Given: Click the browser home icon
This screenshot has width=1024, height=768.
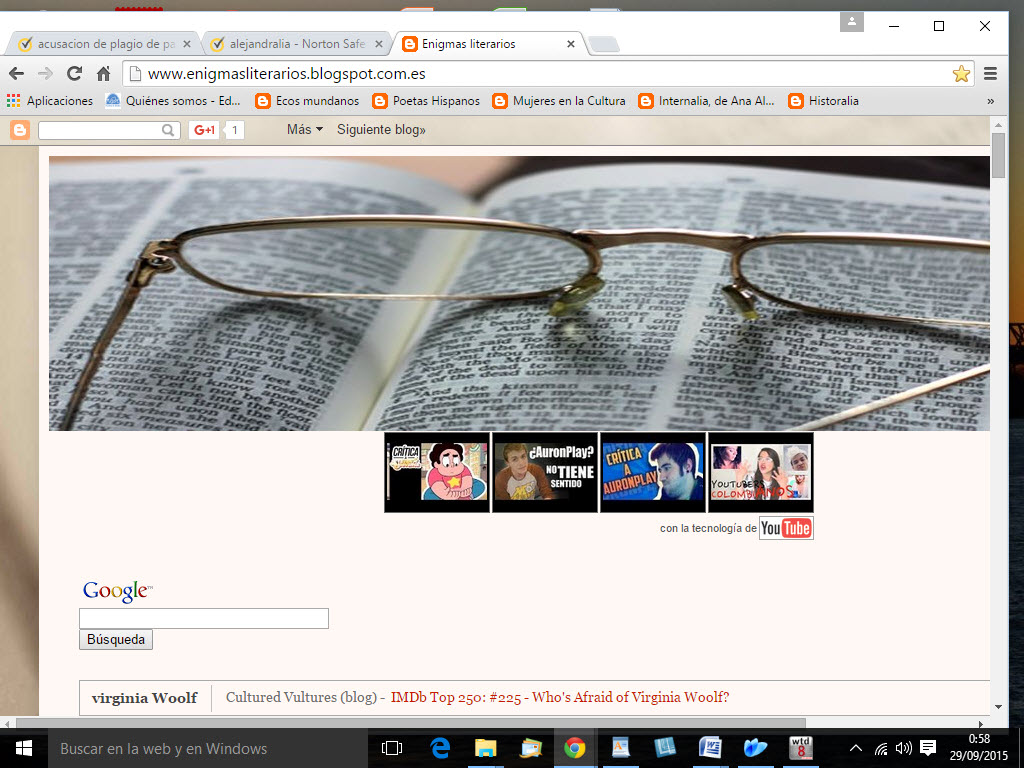Looking at the screenshot, I should pos(103,73).
